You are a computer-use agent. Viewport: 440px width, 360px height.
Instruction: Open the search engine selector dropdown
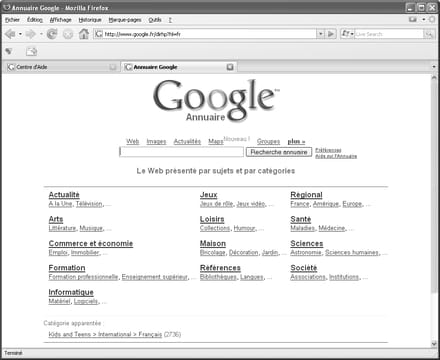(347, 34)
